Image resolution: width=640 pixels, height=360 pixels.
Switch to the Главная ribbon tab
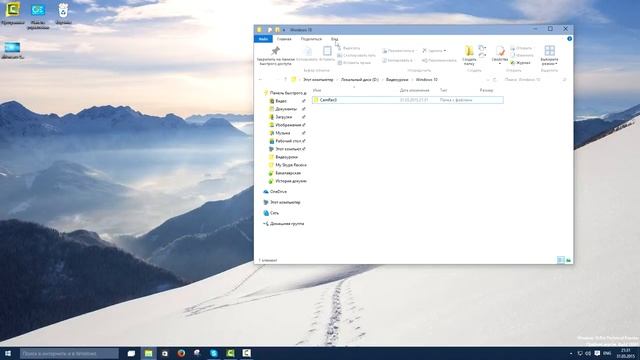point(284,39)
